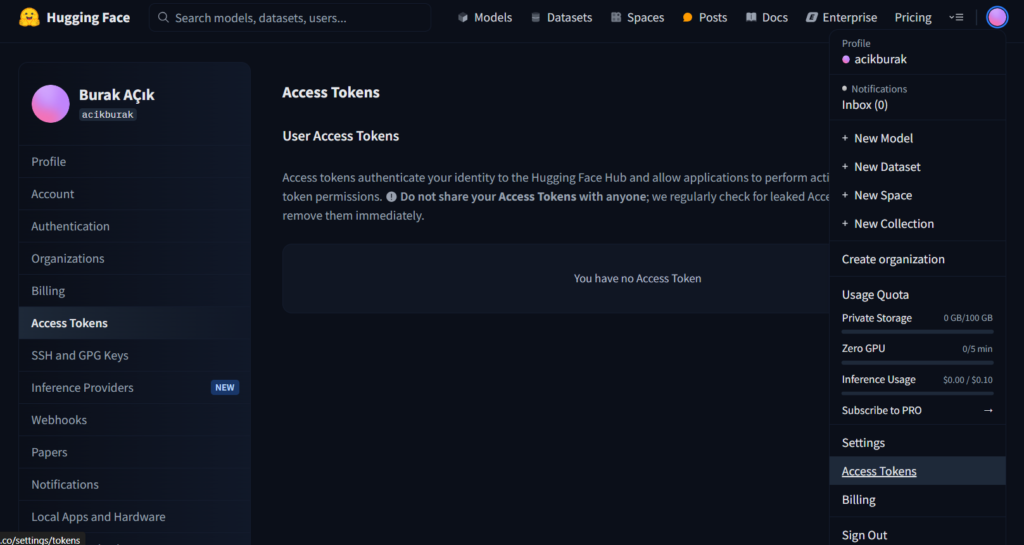Click the NEW badge on Inference Providers
This screenshot has width=1024, height=545.
click(225, 388)
